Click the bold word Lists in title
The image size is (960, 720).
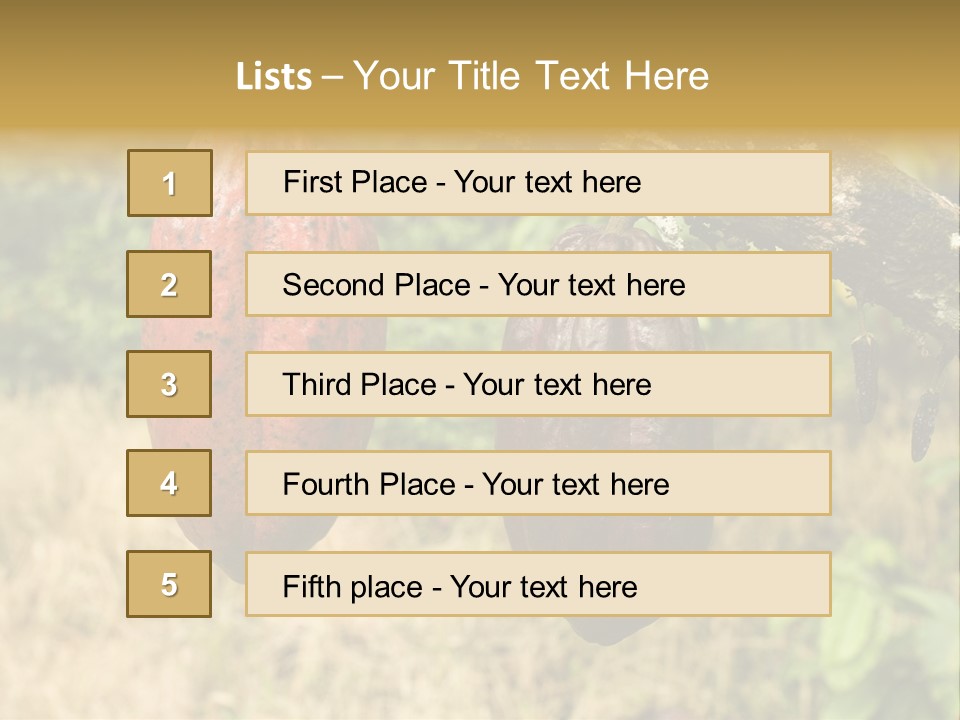tap(273, 76)
